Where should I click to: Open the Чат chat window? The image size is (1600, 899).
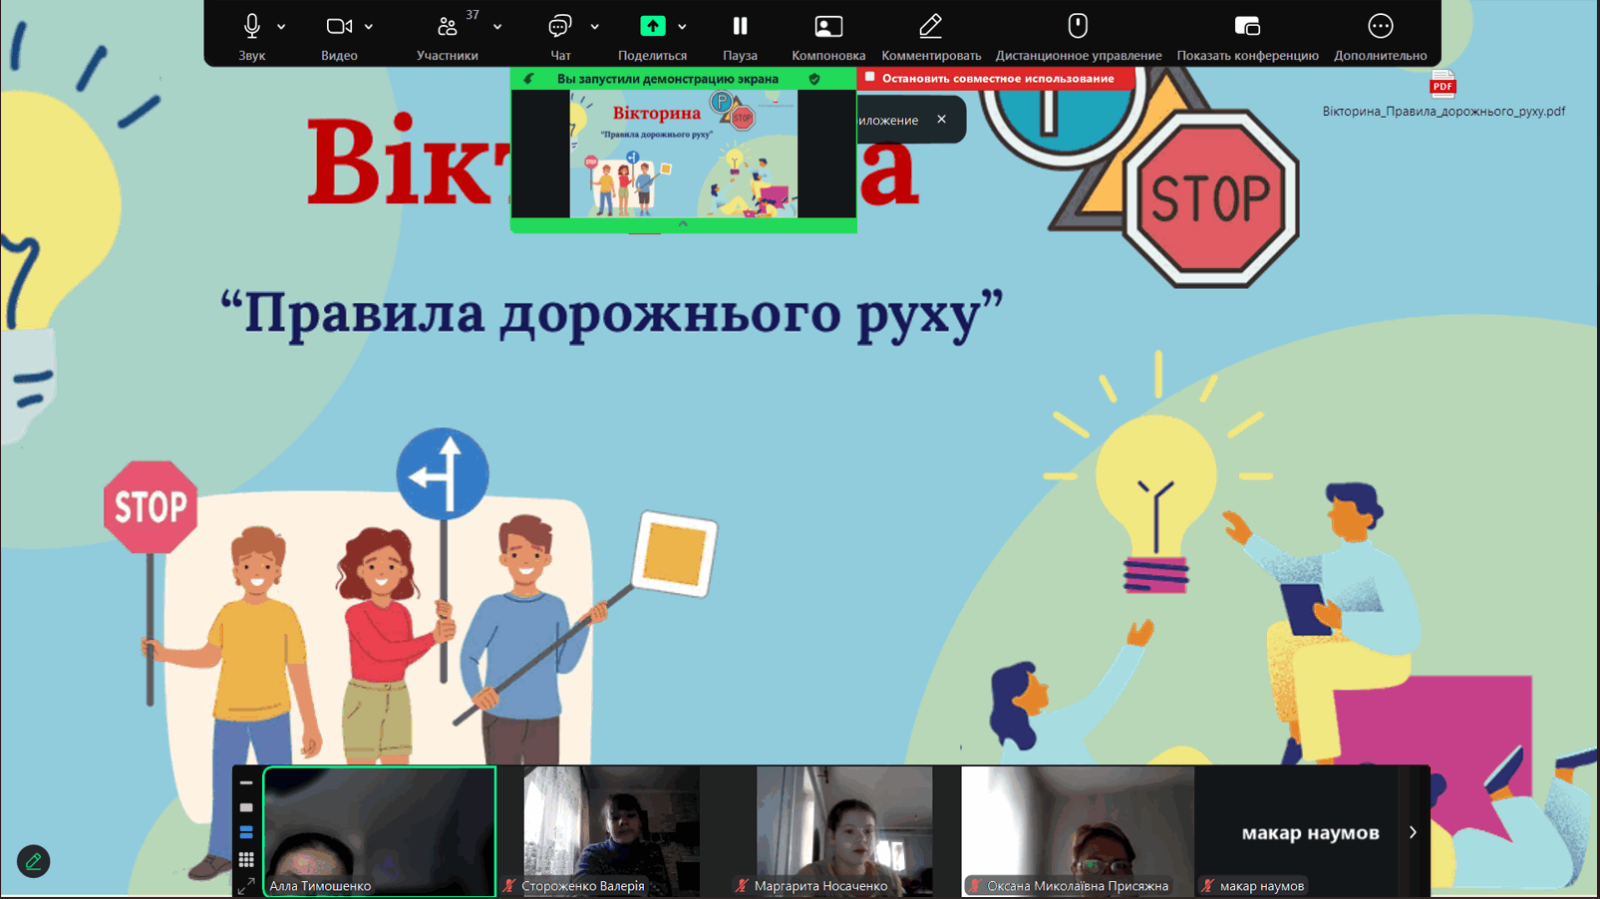pyautogui.click(x=560, y=27)
